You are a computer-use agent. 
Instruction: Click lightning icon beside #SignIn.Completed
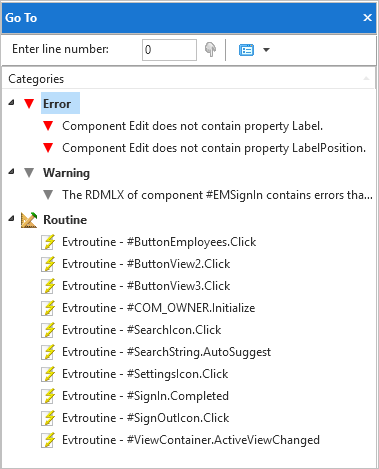coord(49,396)
